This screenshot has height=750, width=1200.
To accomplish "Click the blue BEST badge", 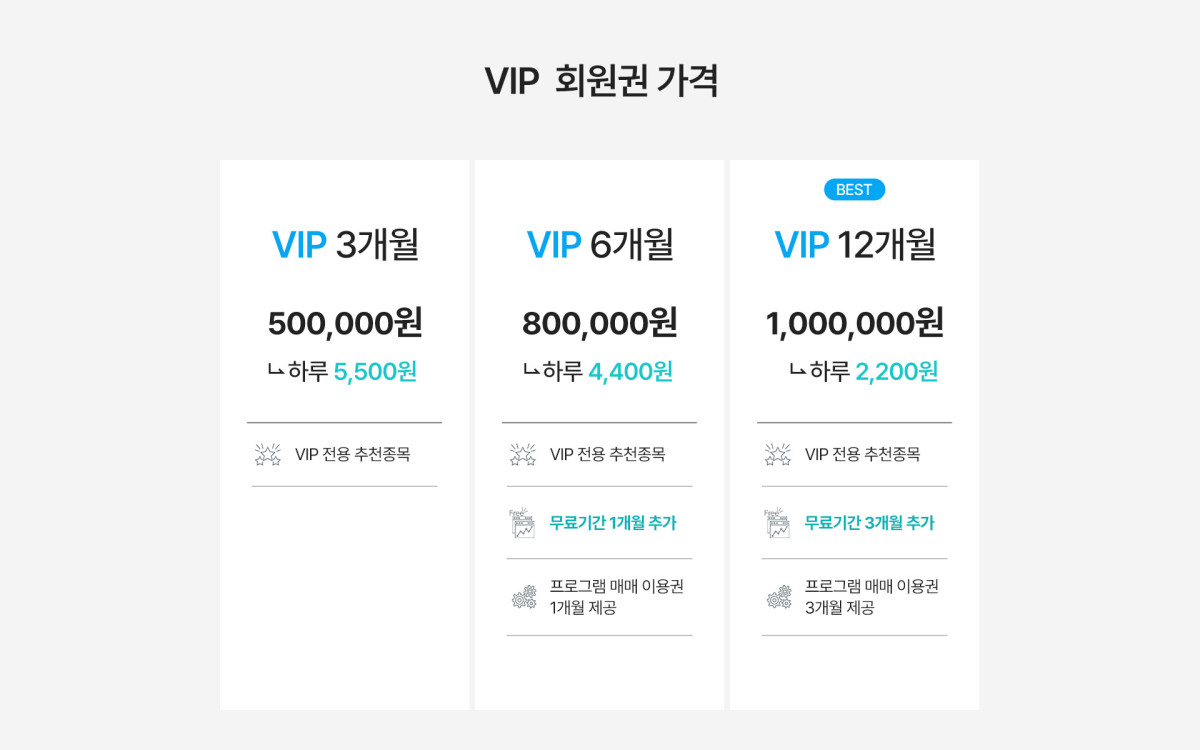I will coord(854,190).
